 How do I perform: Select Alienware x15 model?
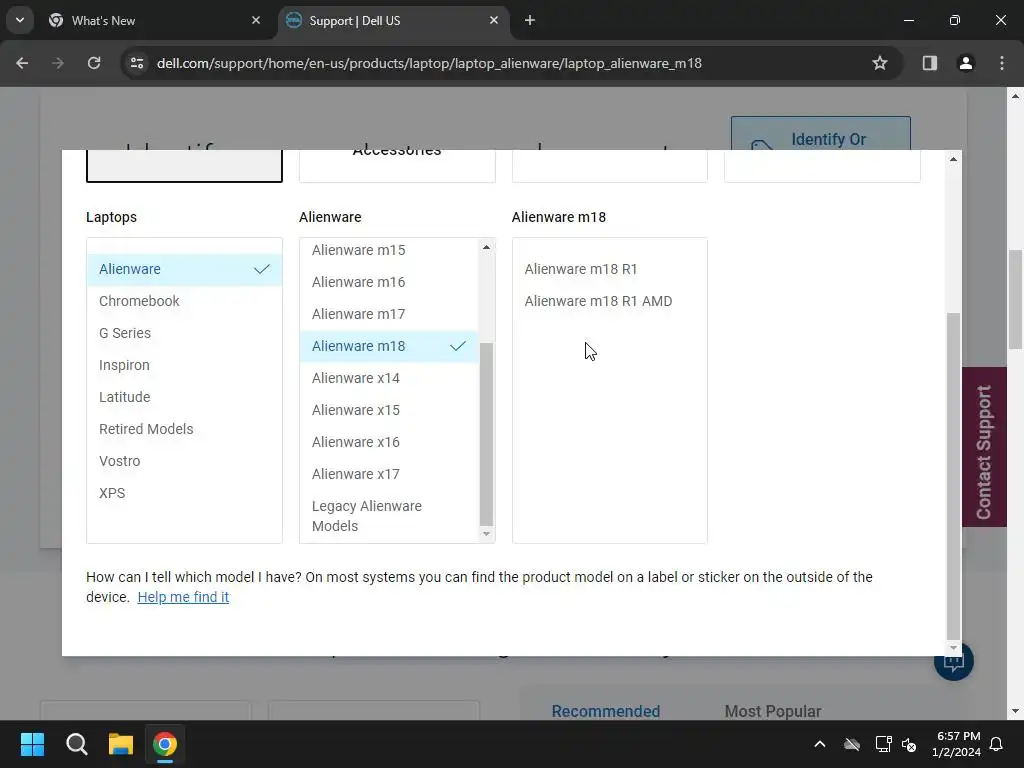click(389, 410)
